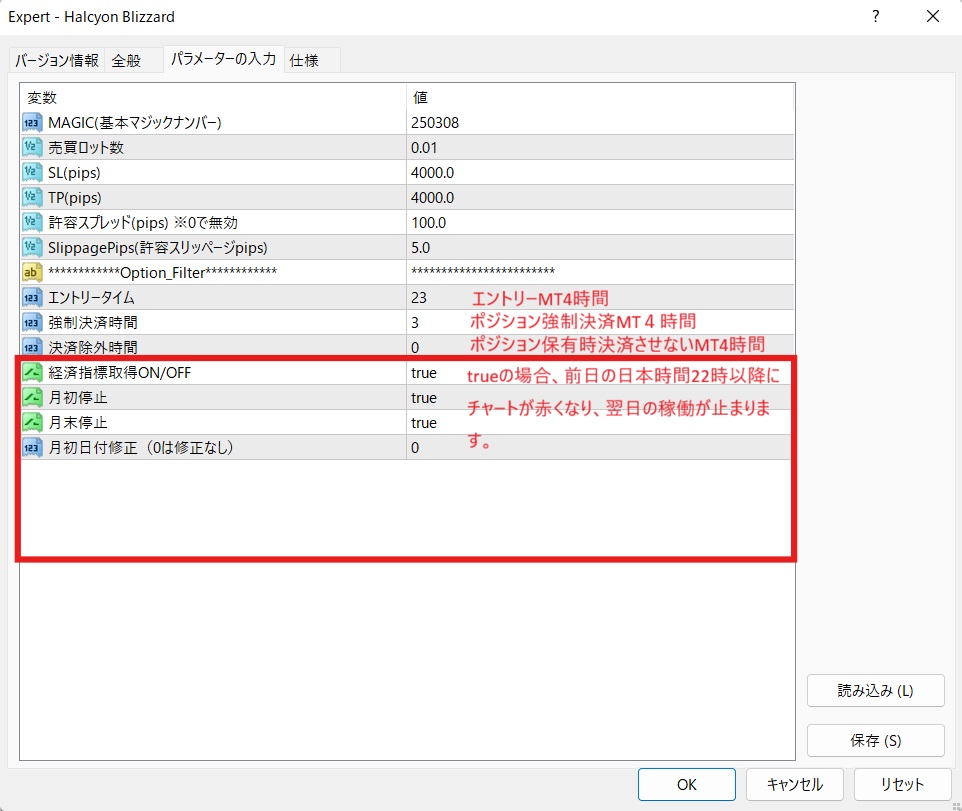The width and height of the screenshot is (962, 811).
Task: Click the 月初日付修正 row icon
Action: coord(32,447)
